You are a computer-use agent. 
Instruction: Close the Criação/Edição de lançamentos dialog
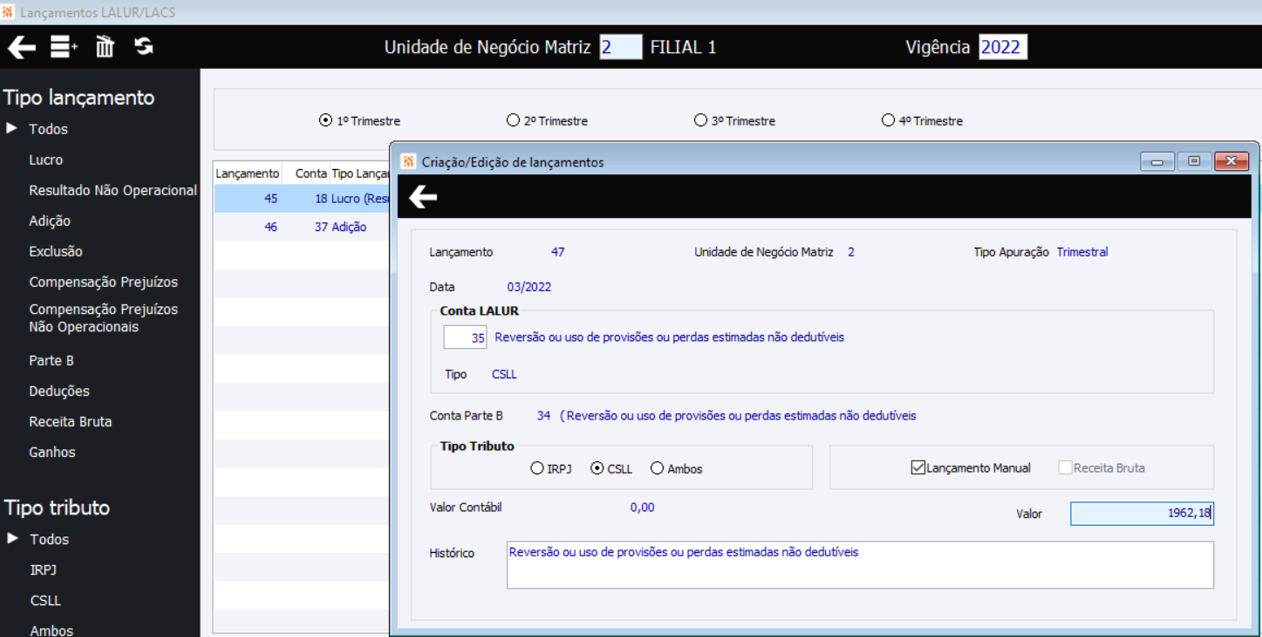coord(1232,161)
